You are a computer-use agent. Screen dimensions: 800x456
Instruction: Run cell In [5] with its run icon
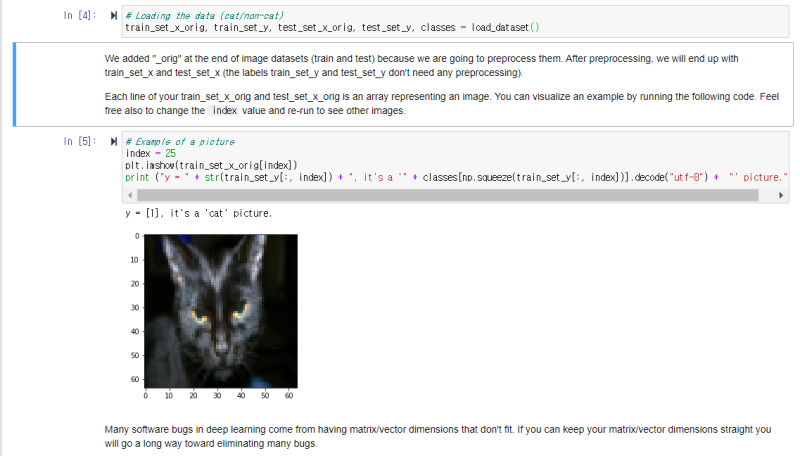pos(114,141)
